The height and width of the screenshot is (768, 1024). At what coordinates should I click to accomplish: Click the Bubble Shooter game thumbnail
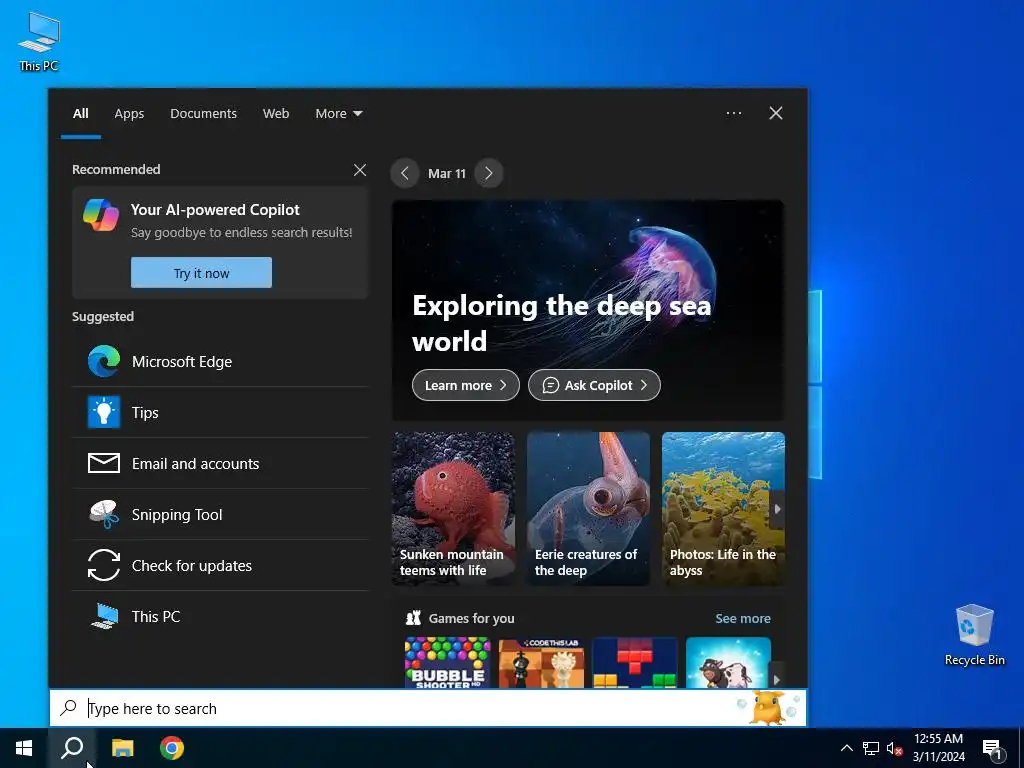pos(447,662)
